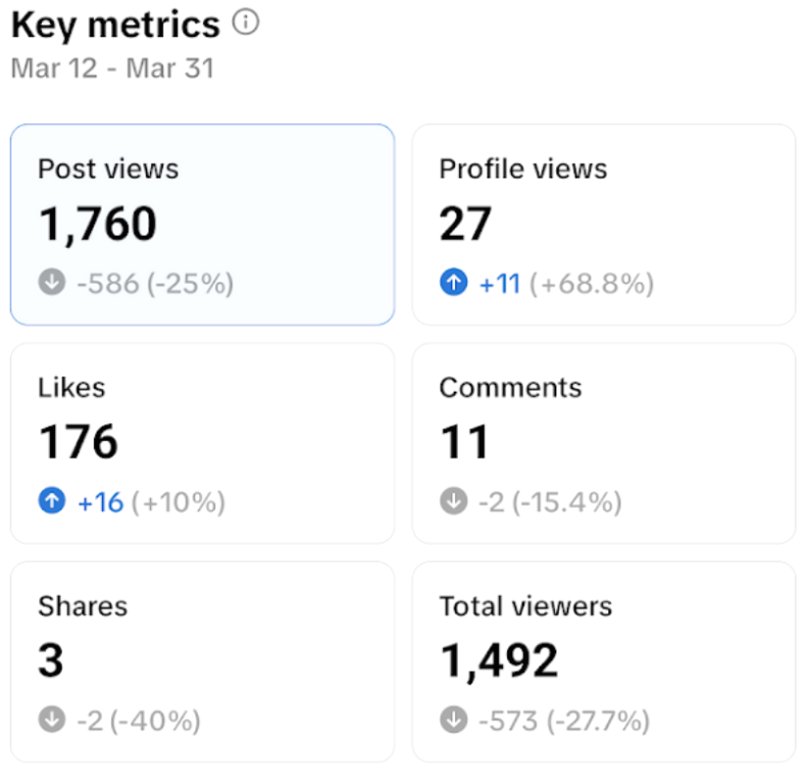Click the +16 likes change value
This screenshot has height=770, width=800.
[x=100, y=502]
